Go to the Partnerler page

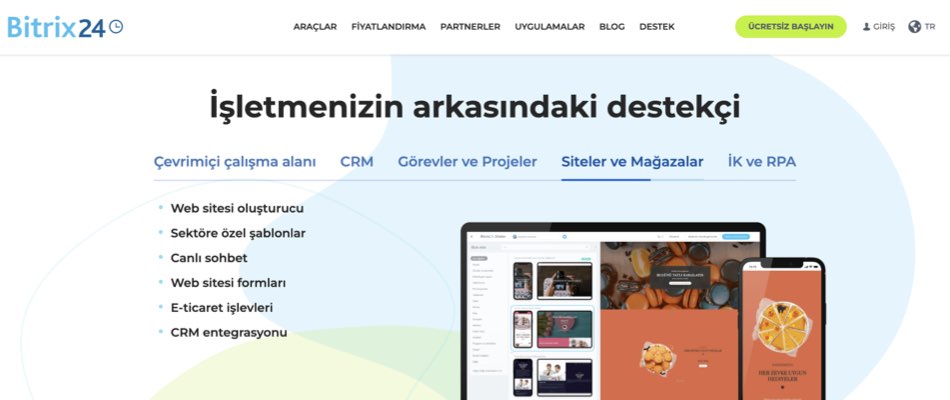tap(470, 27)
